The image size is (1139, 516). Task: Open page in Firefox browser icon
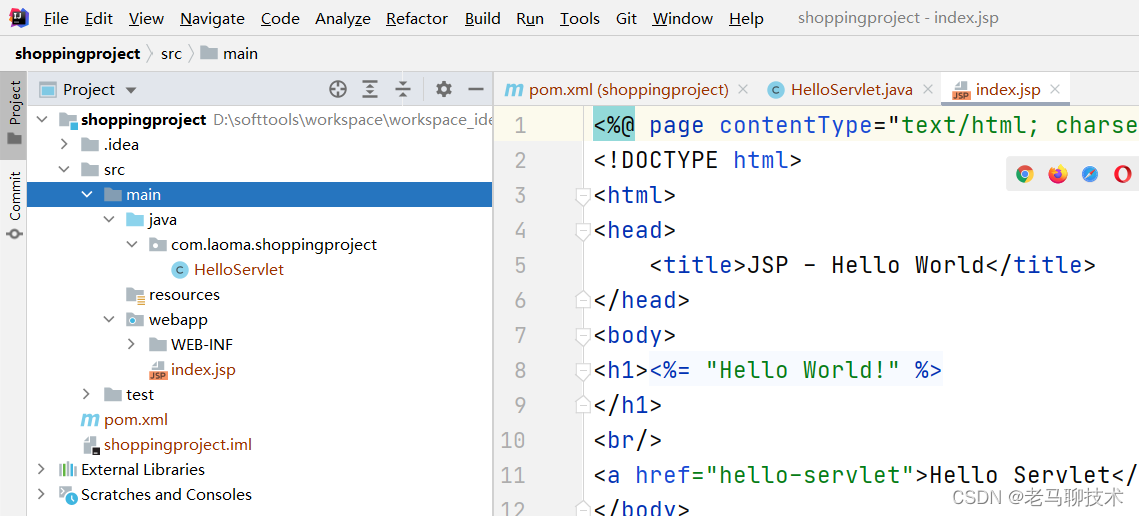pos(1058,174)
